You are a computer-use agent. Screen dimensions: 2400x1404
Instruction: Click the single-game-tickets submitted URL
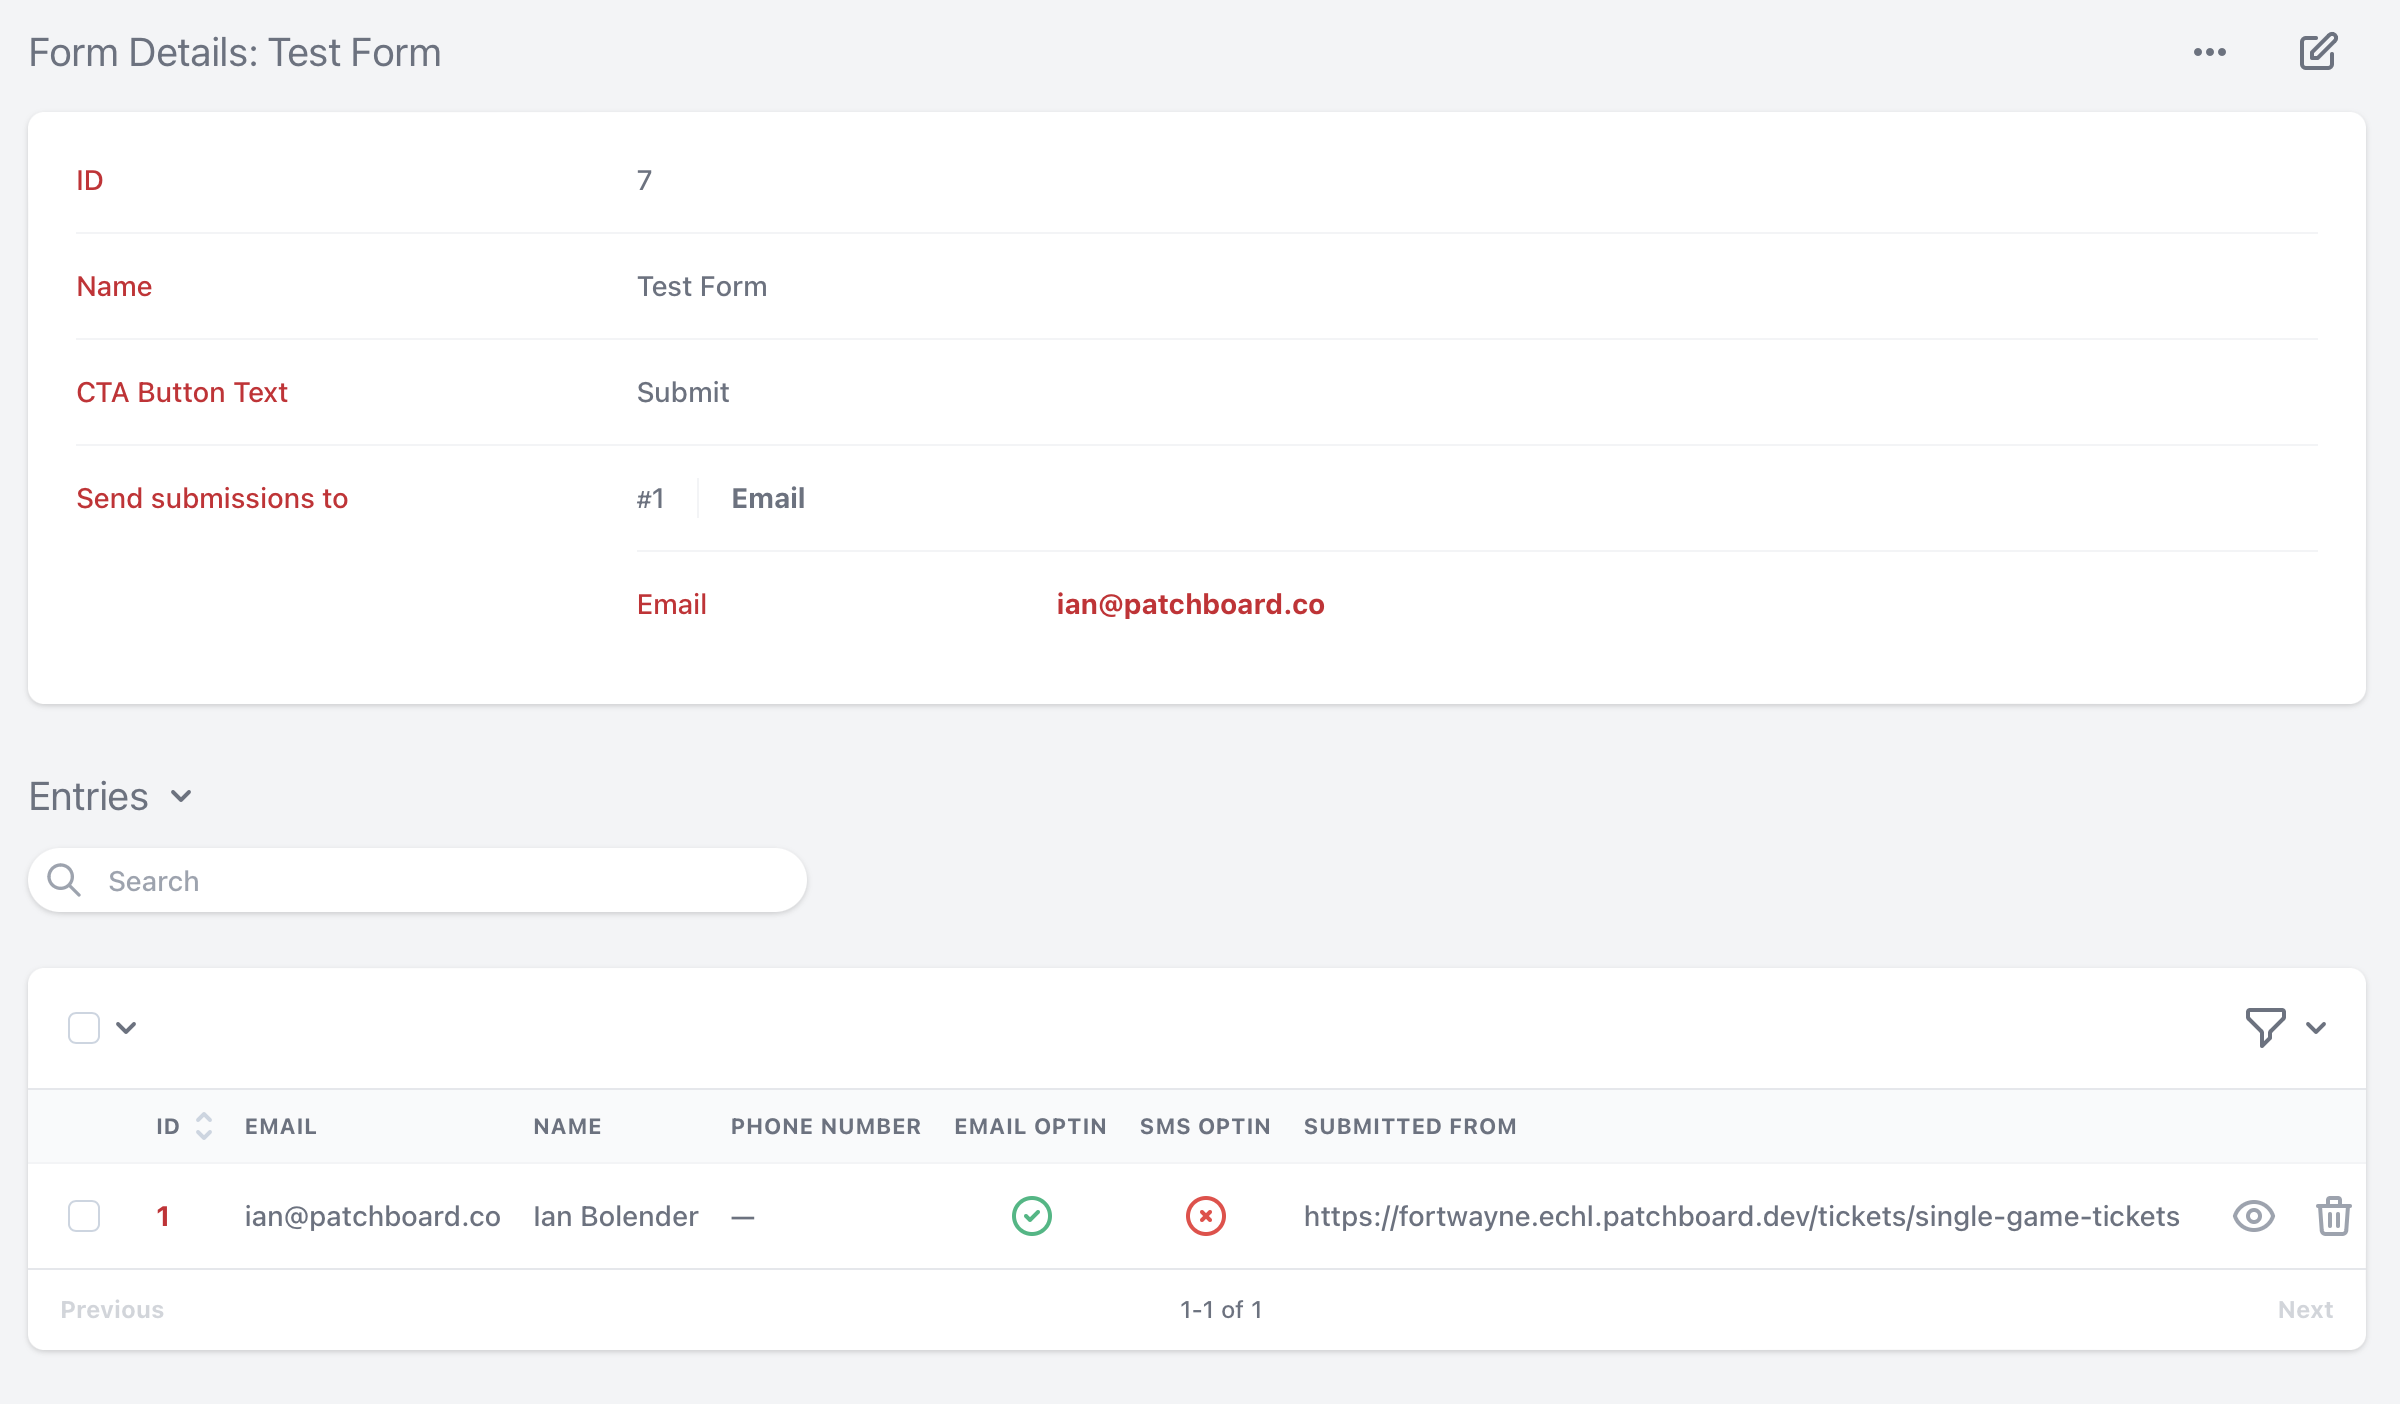click(x=1741, y=1216)
